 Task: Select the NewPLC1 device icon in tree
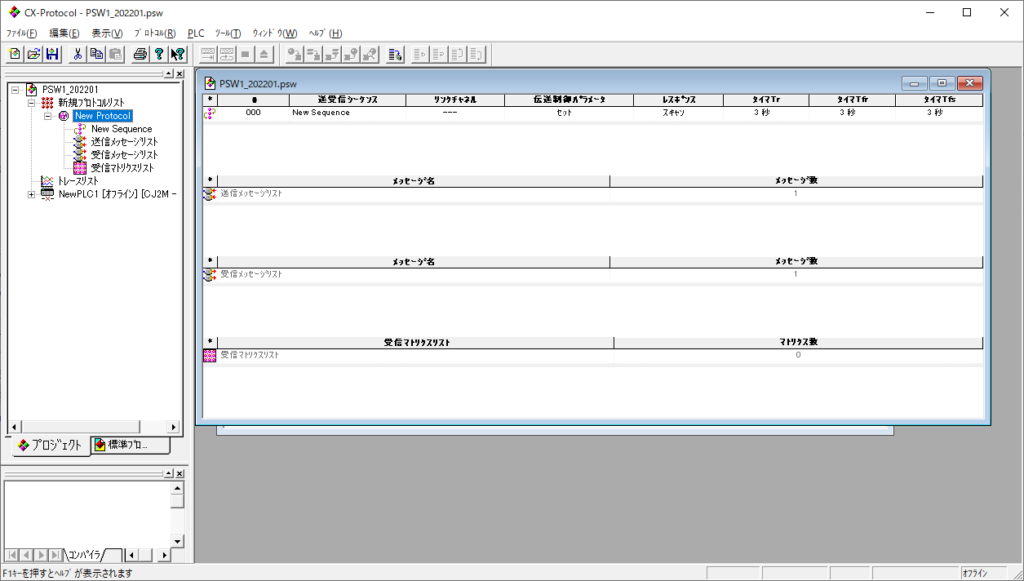click(x=47, y=194)
